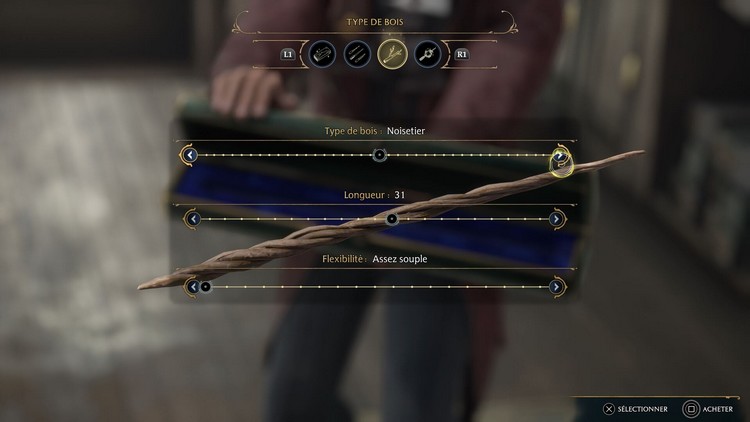Click the R1 next category prompt
This screenshot has width=750, height=422.
[x=462, y=55]
